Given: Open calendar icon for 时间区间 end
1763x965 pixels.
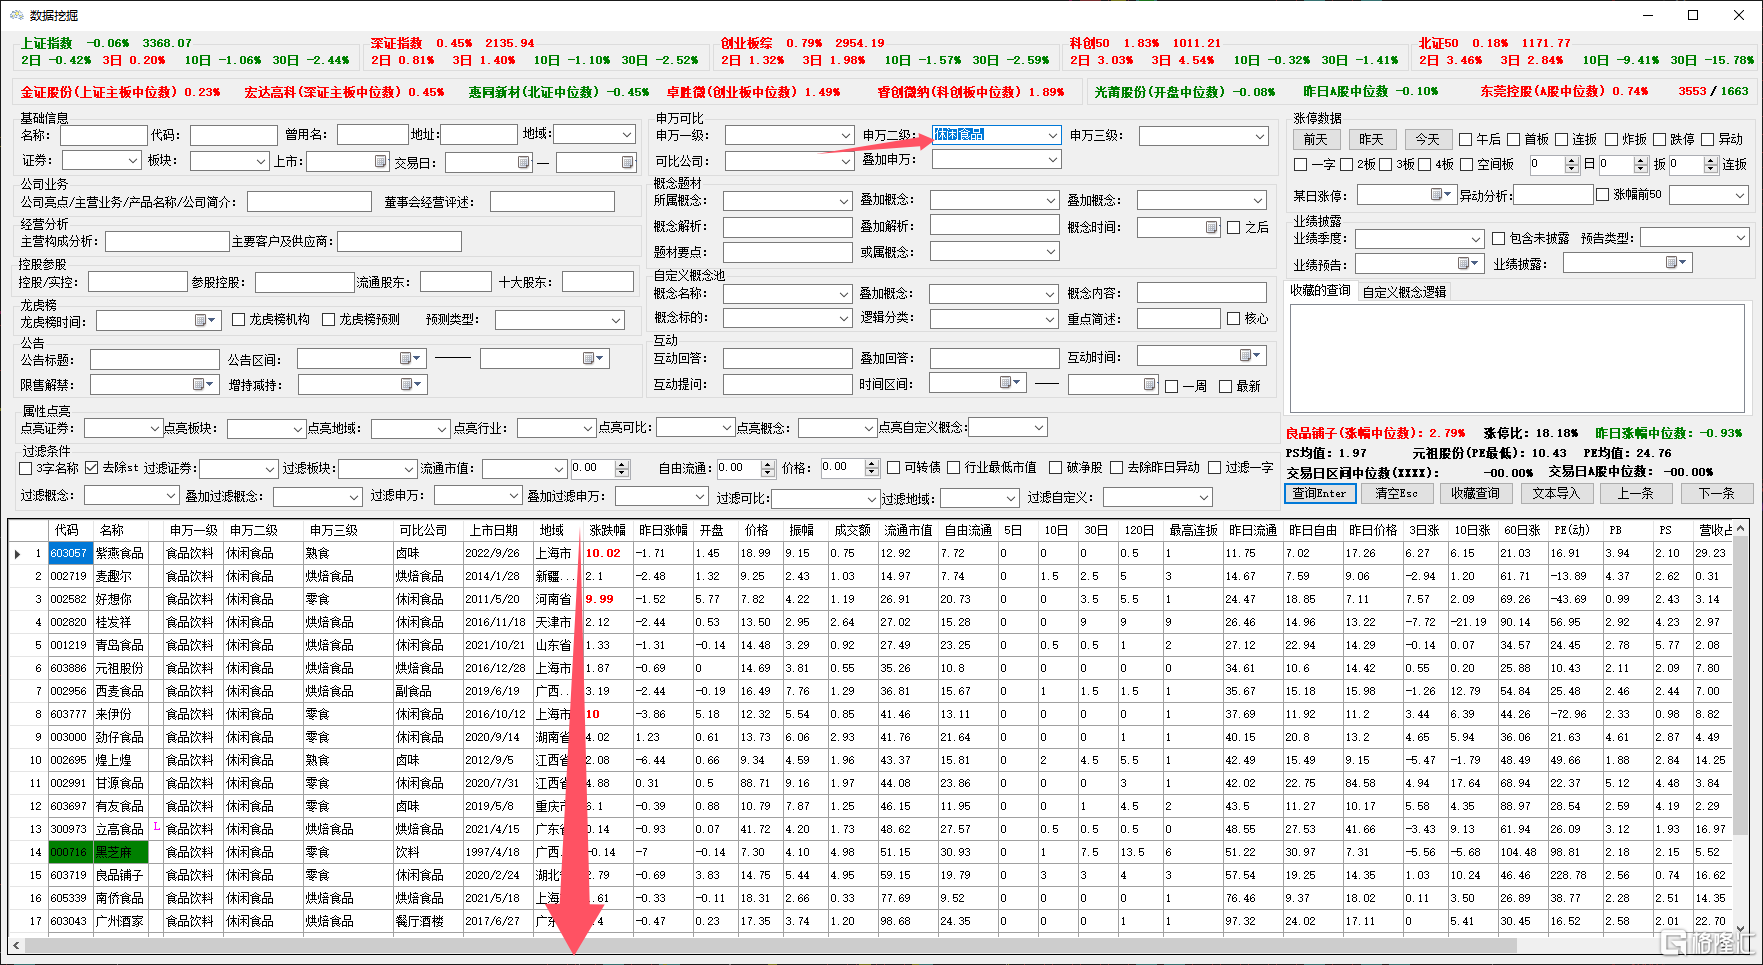Looking at the screenshot, I should click(x=1149, y=384).
